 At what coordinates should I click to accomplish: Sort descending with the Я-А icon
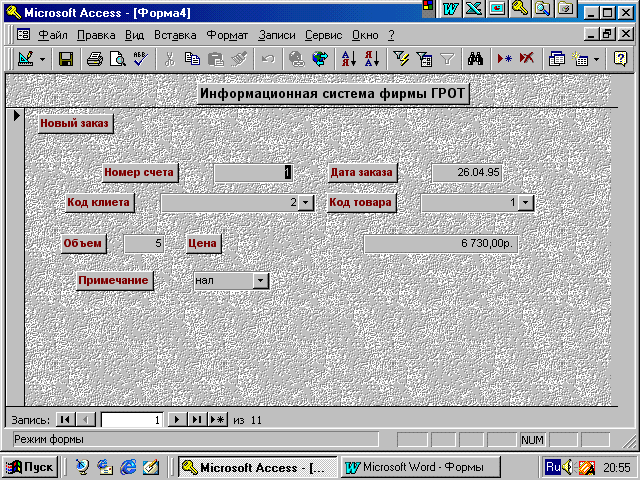[x=372, y=60]
